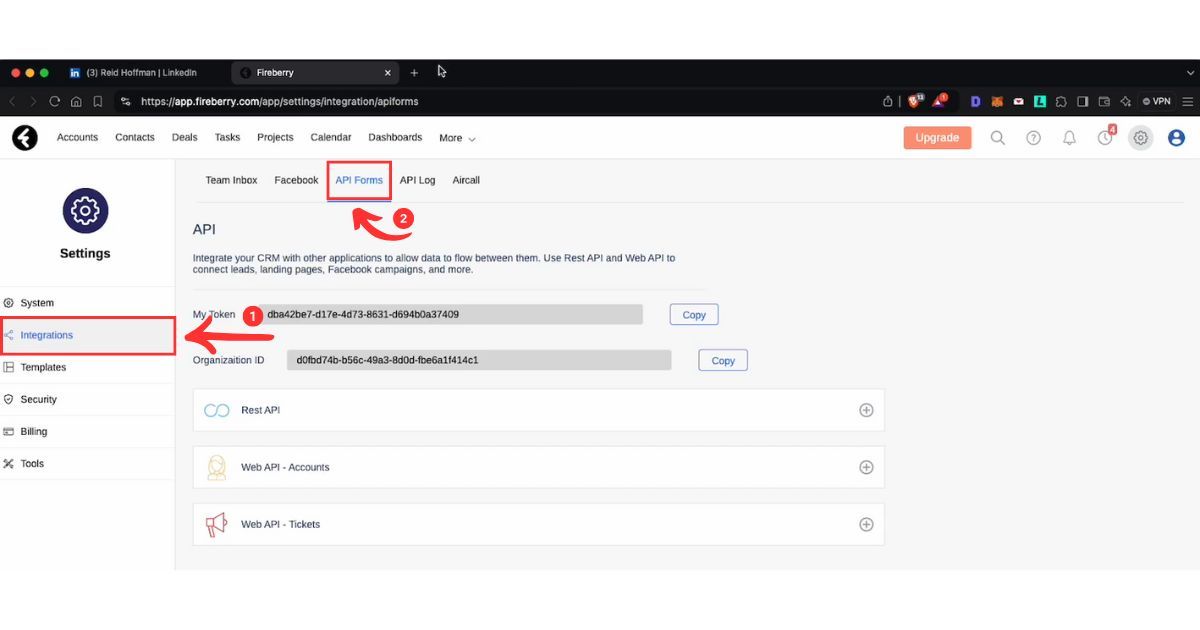Viewport: 1200px width, 630px height.
Task: Open System in settings sidebar
Action: coord(87,303)
